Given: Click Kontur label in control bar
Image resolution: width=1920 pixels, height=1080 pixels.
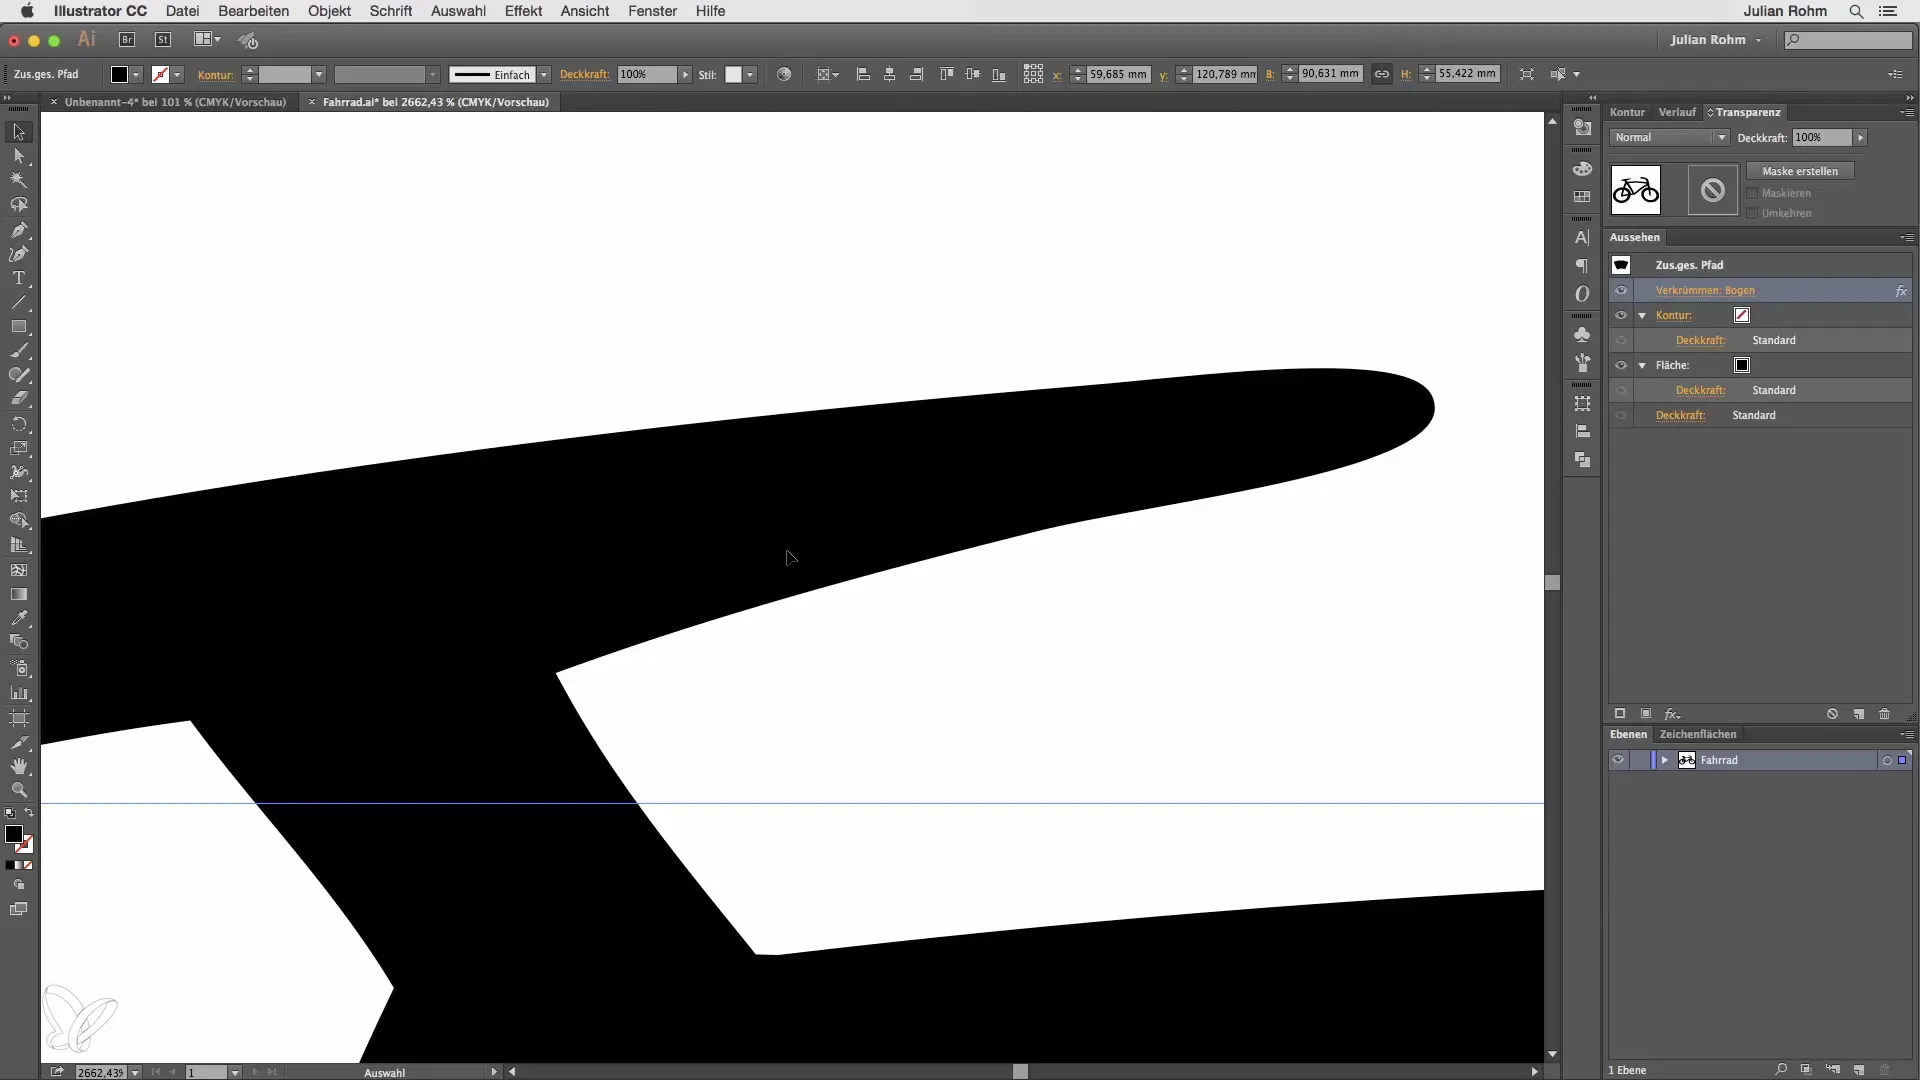Looking at the screenshot, I should click(216, 75).
